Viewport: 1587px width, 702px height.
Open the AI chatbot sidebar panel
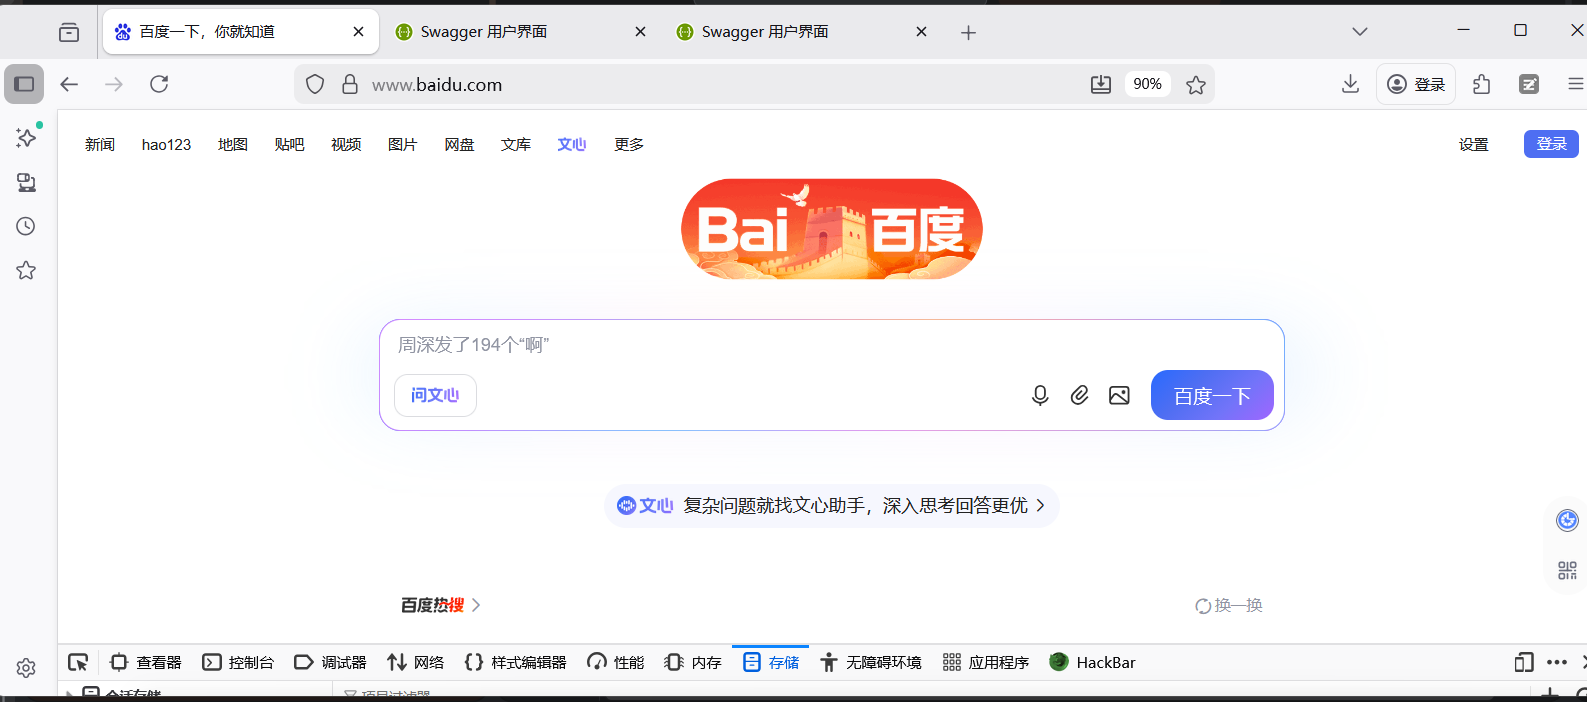pos(27,137)
